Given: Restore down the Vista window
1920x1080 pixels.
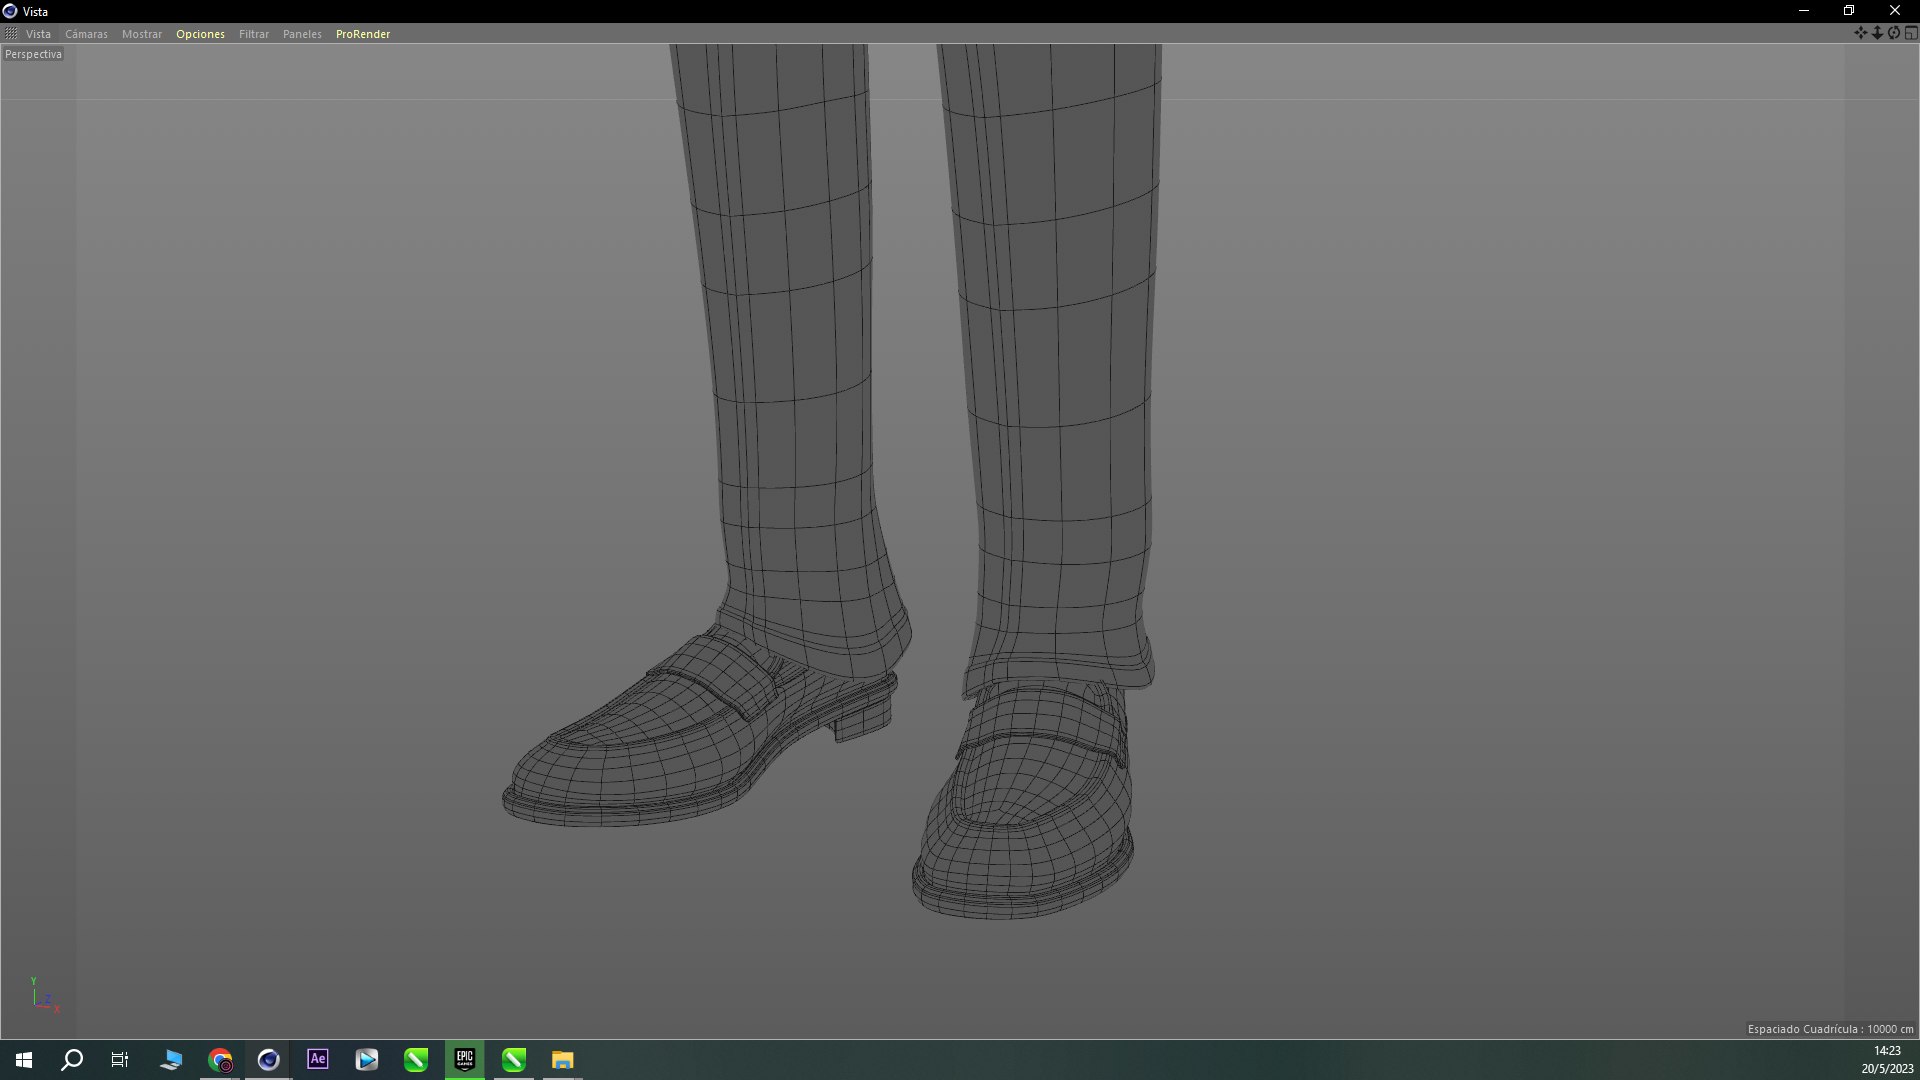Looking at the screenshot, I should point(1849,11).
